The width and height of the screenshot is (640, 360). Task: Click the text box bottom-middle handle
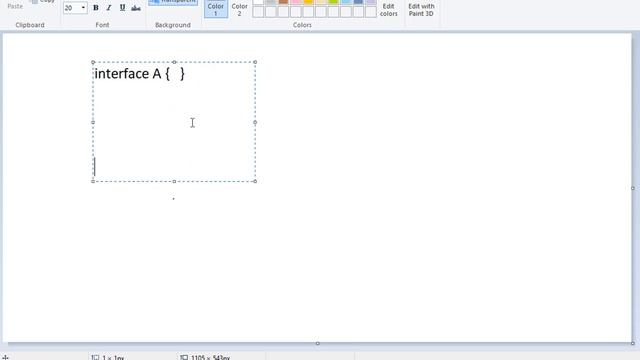174,181
